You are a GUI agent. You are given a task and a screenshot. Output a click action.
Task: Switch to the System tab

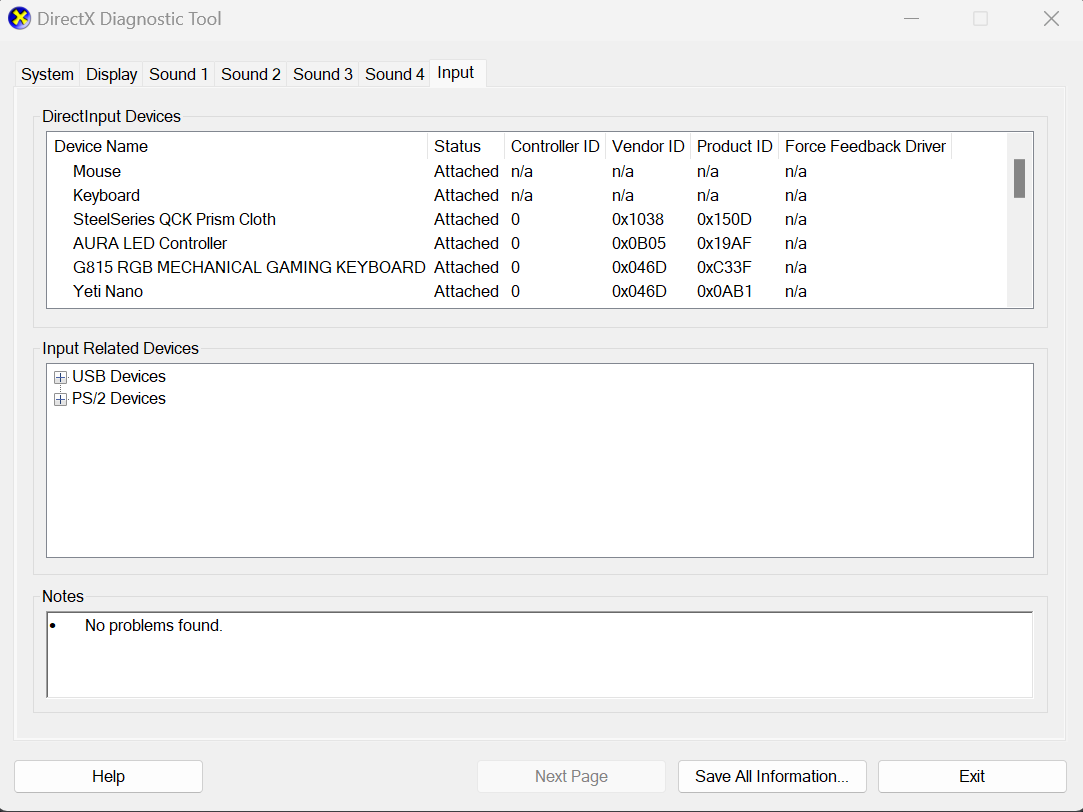47,74
